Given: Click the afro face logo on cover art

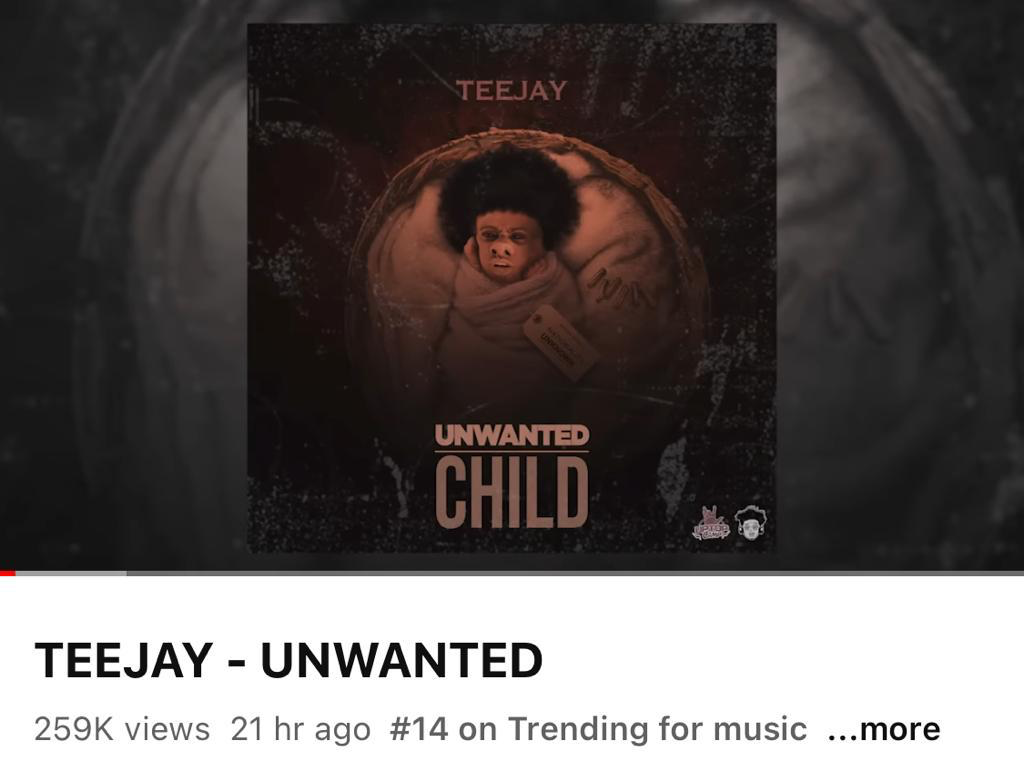Looking at the screenshot, I should (x=752, y=523).
